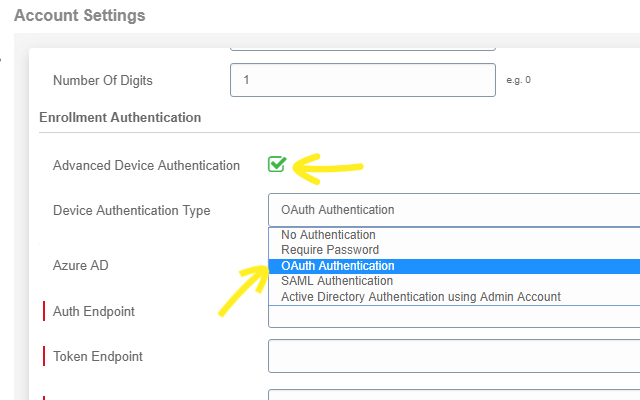Click the Token Endpoint field label
This screenshot has width=640, height=400.
pos(98,356)
